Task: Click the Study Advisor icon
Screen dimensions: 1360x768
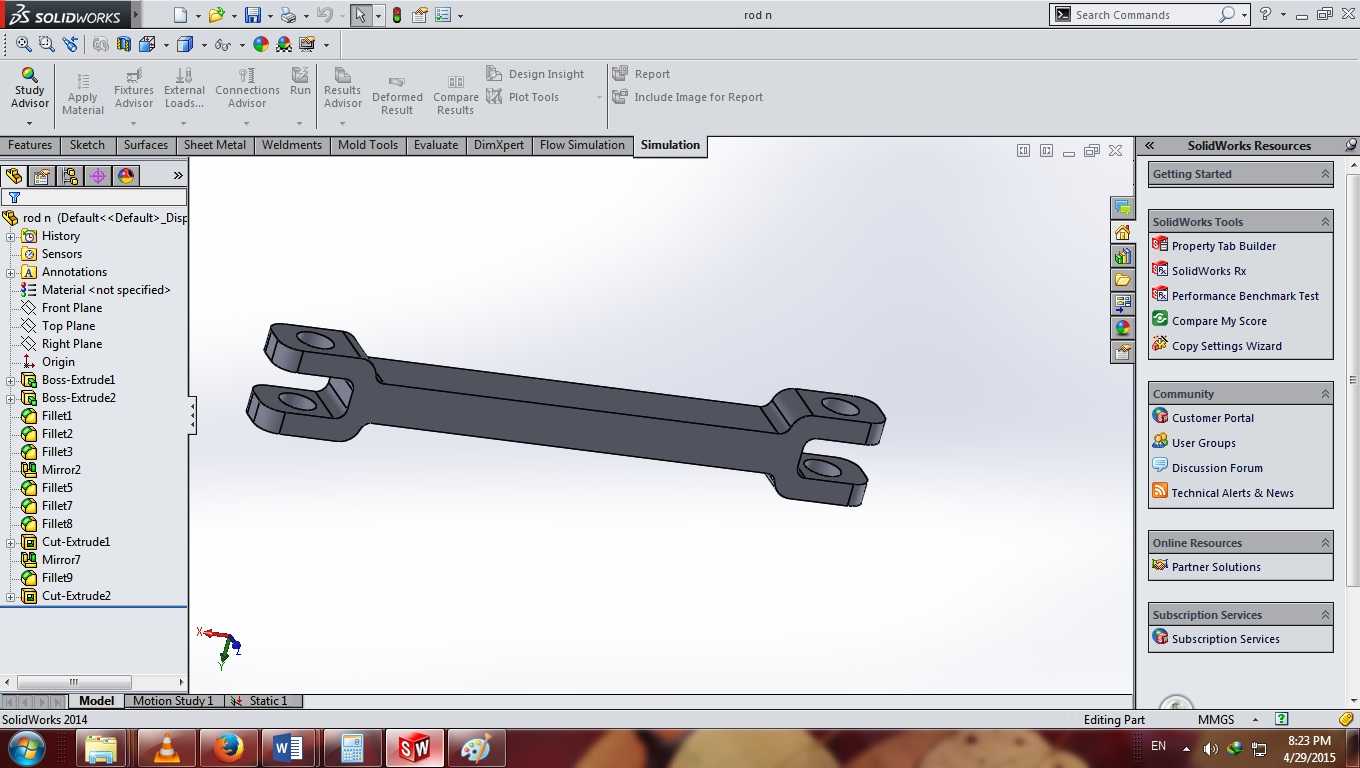Action: 29,89
